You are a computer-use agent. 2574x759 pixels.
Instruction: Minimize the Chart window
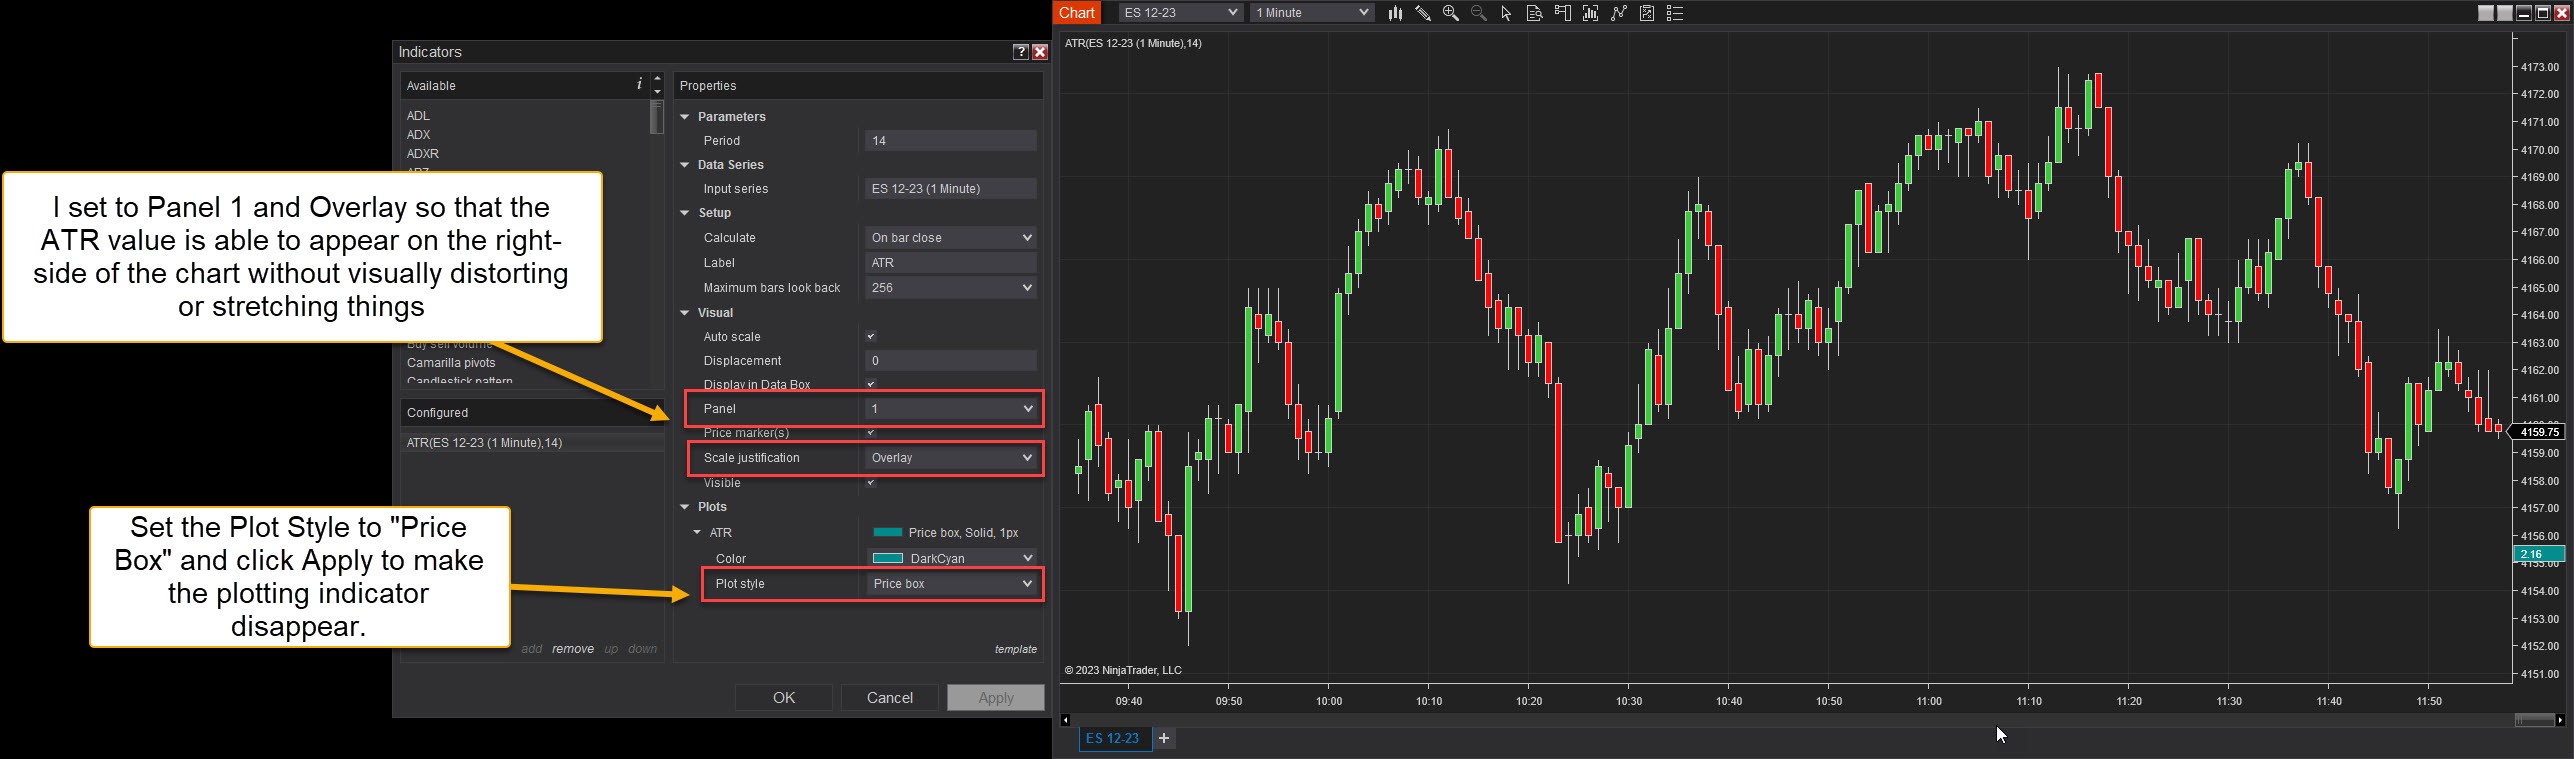2525,13
